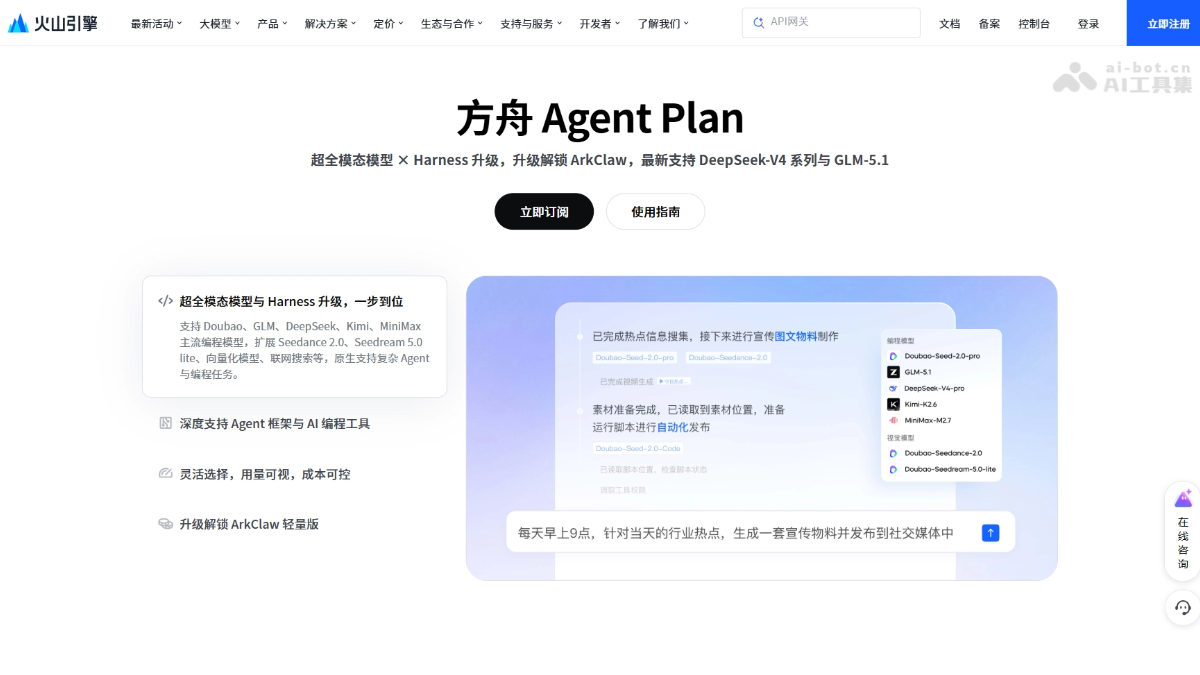This screenshot has height=675, width=1200.
Task: Click the DeepSeek-V4-pro model name
Action: click(934, 388)
